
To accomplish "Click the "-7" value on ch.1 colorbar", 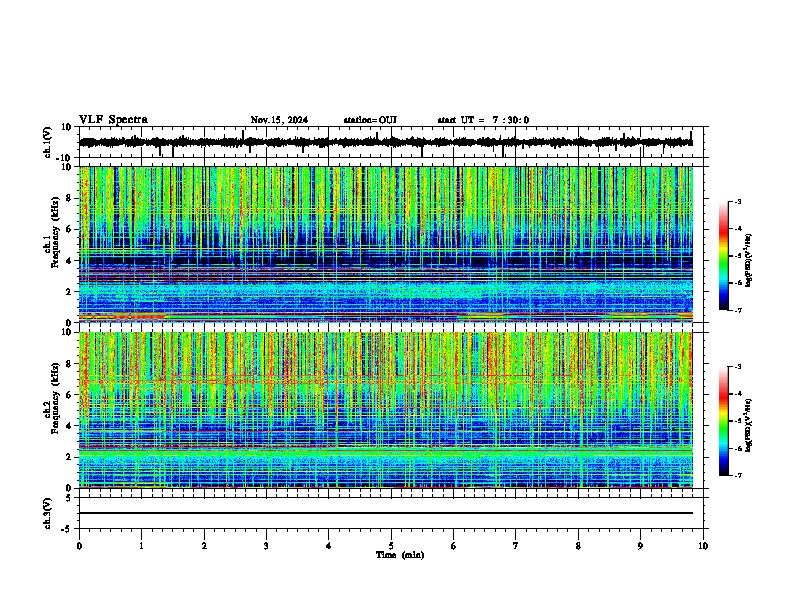I will [738, 310].
